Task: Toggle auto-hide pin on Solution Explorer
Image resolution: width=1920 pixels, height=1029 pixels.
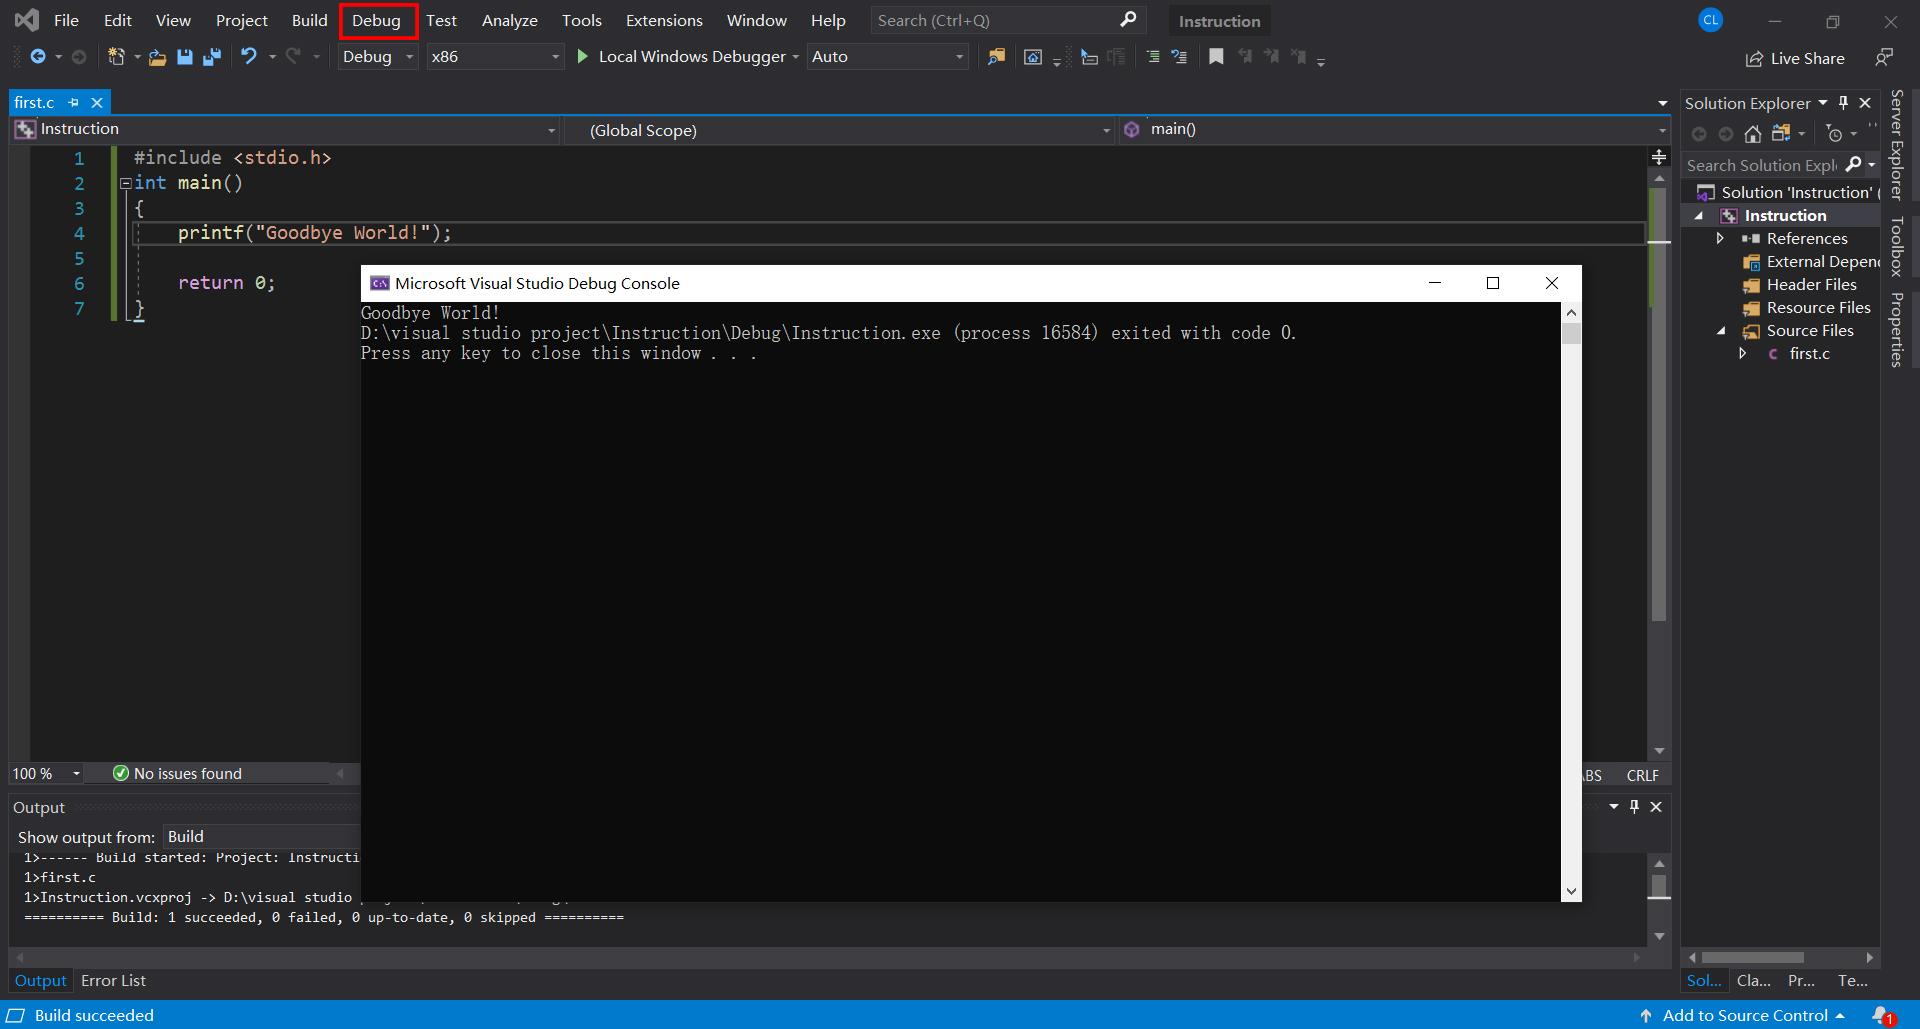Action: [x=1843, y=103]
